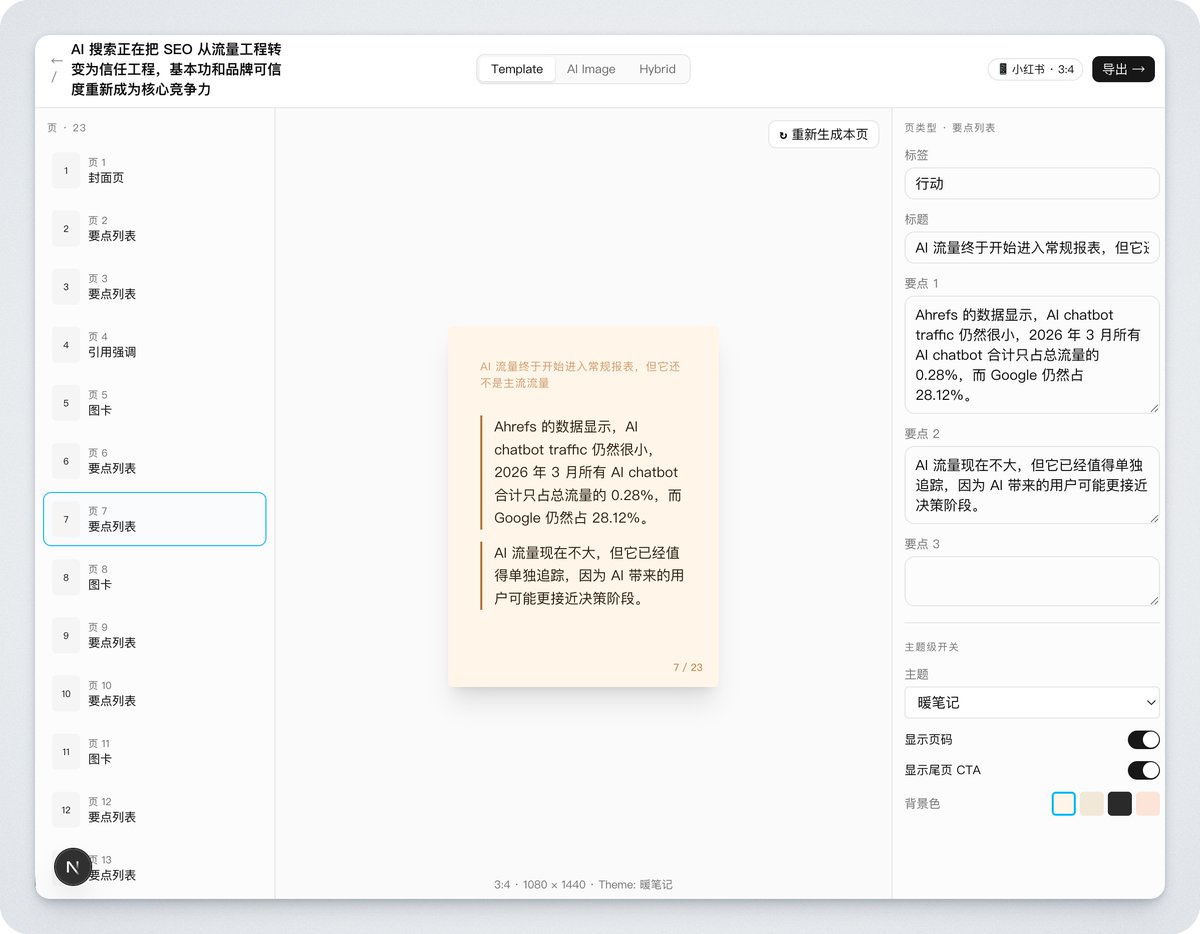1200x934 pixels.
Task: Click the 标签 input containing 行动
Action: tap(1032, 184)
